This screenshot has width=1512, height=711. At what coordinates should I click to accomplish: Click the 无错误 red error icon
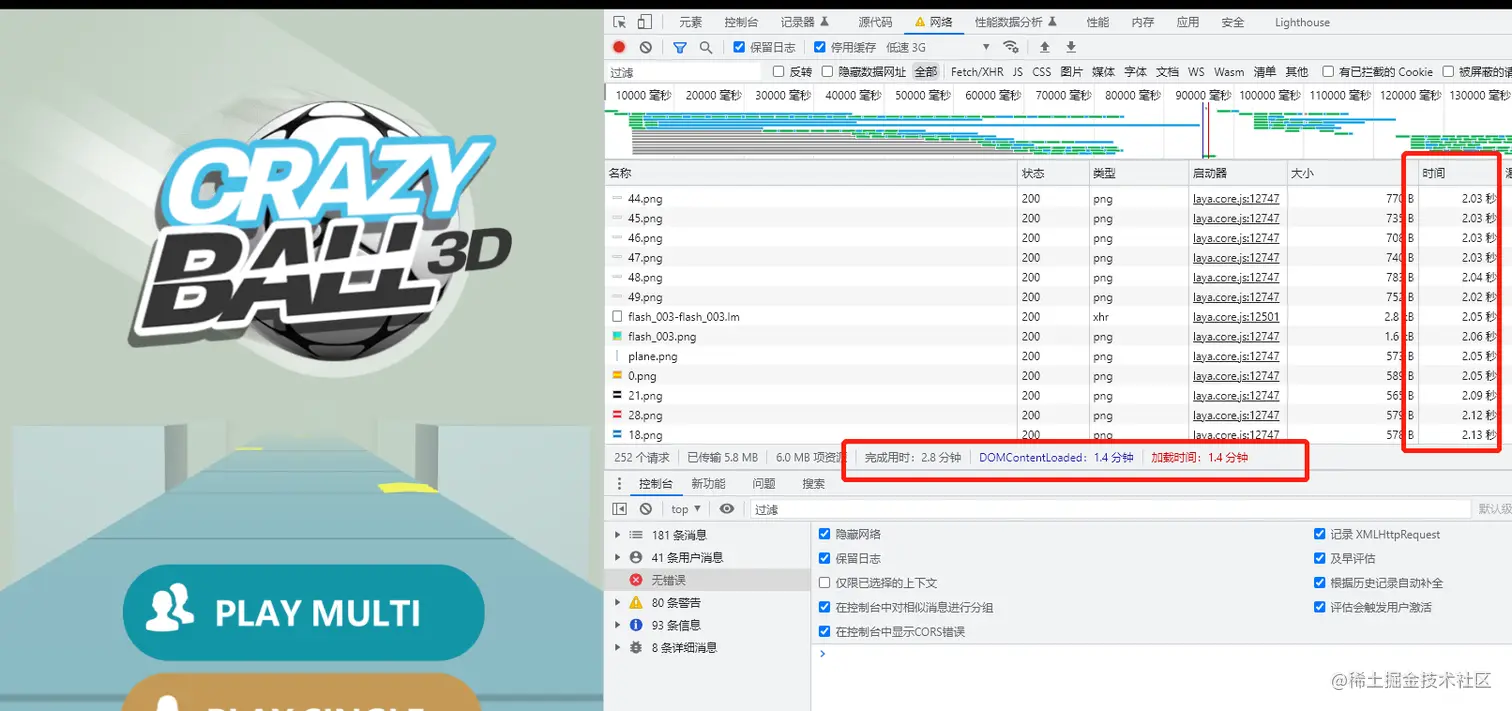point(636,580)
